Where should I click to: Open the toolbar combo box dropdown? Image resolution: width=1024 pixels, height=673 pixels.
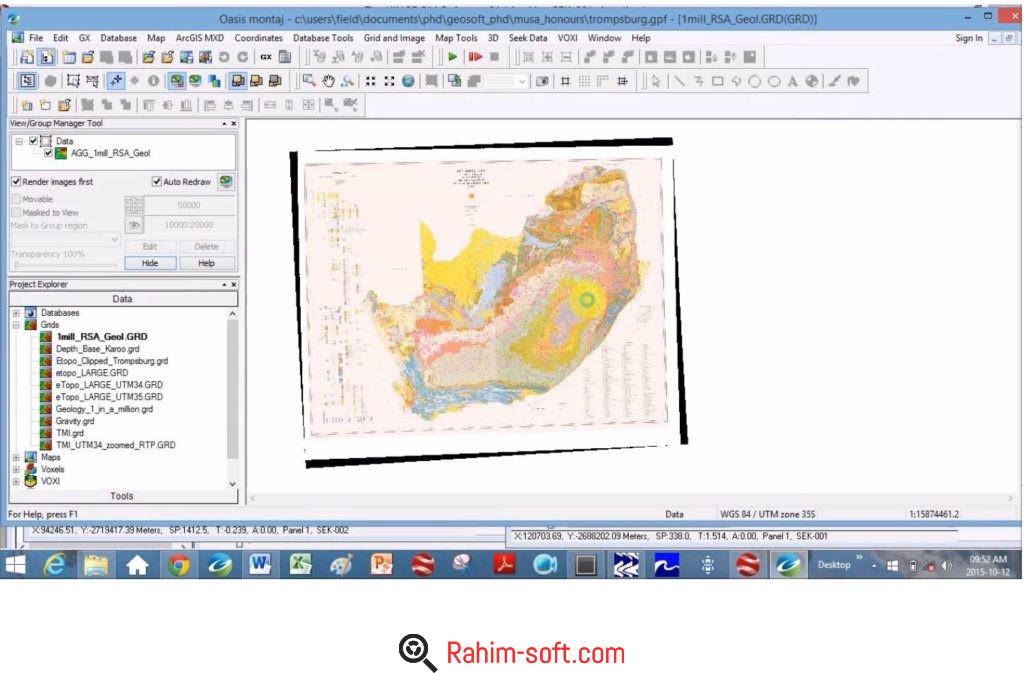coord(521,82)
